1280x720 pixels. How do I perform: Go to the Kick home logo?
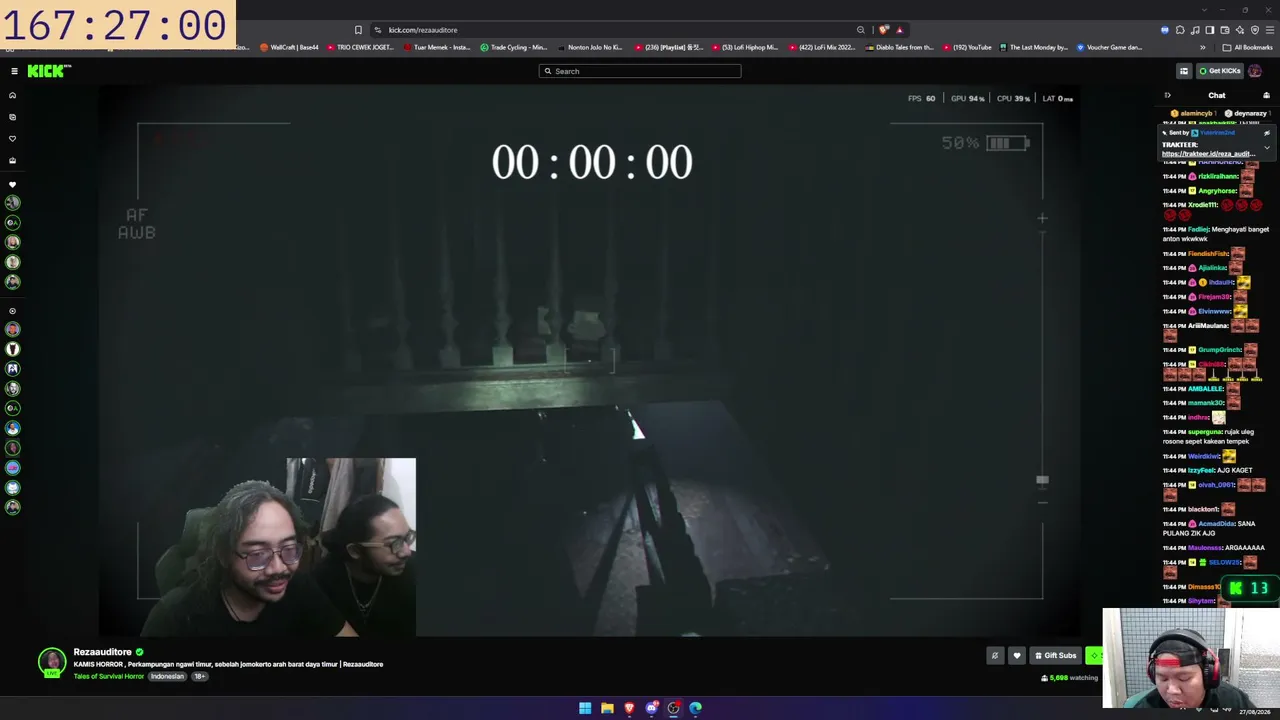click(x=49, y=71)
